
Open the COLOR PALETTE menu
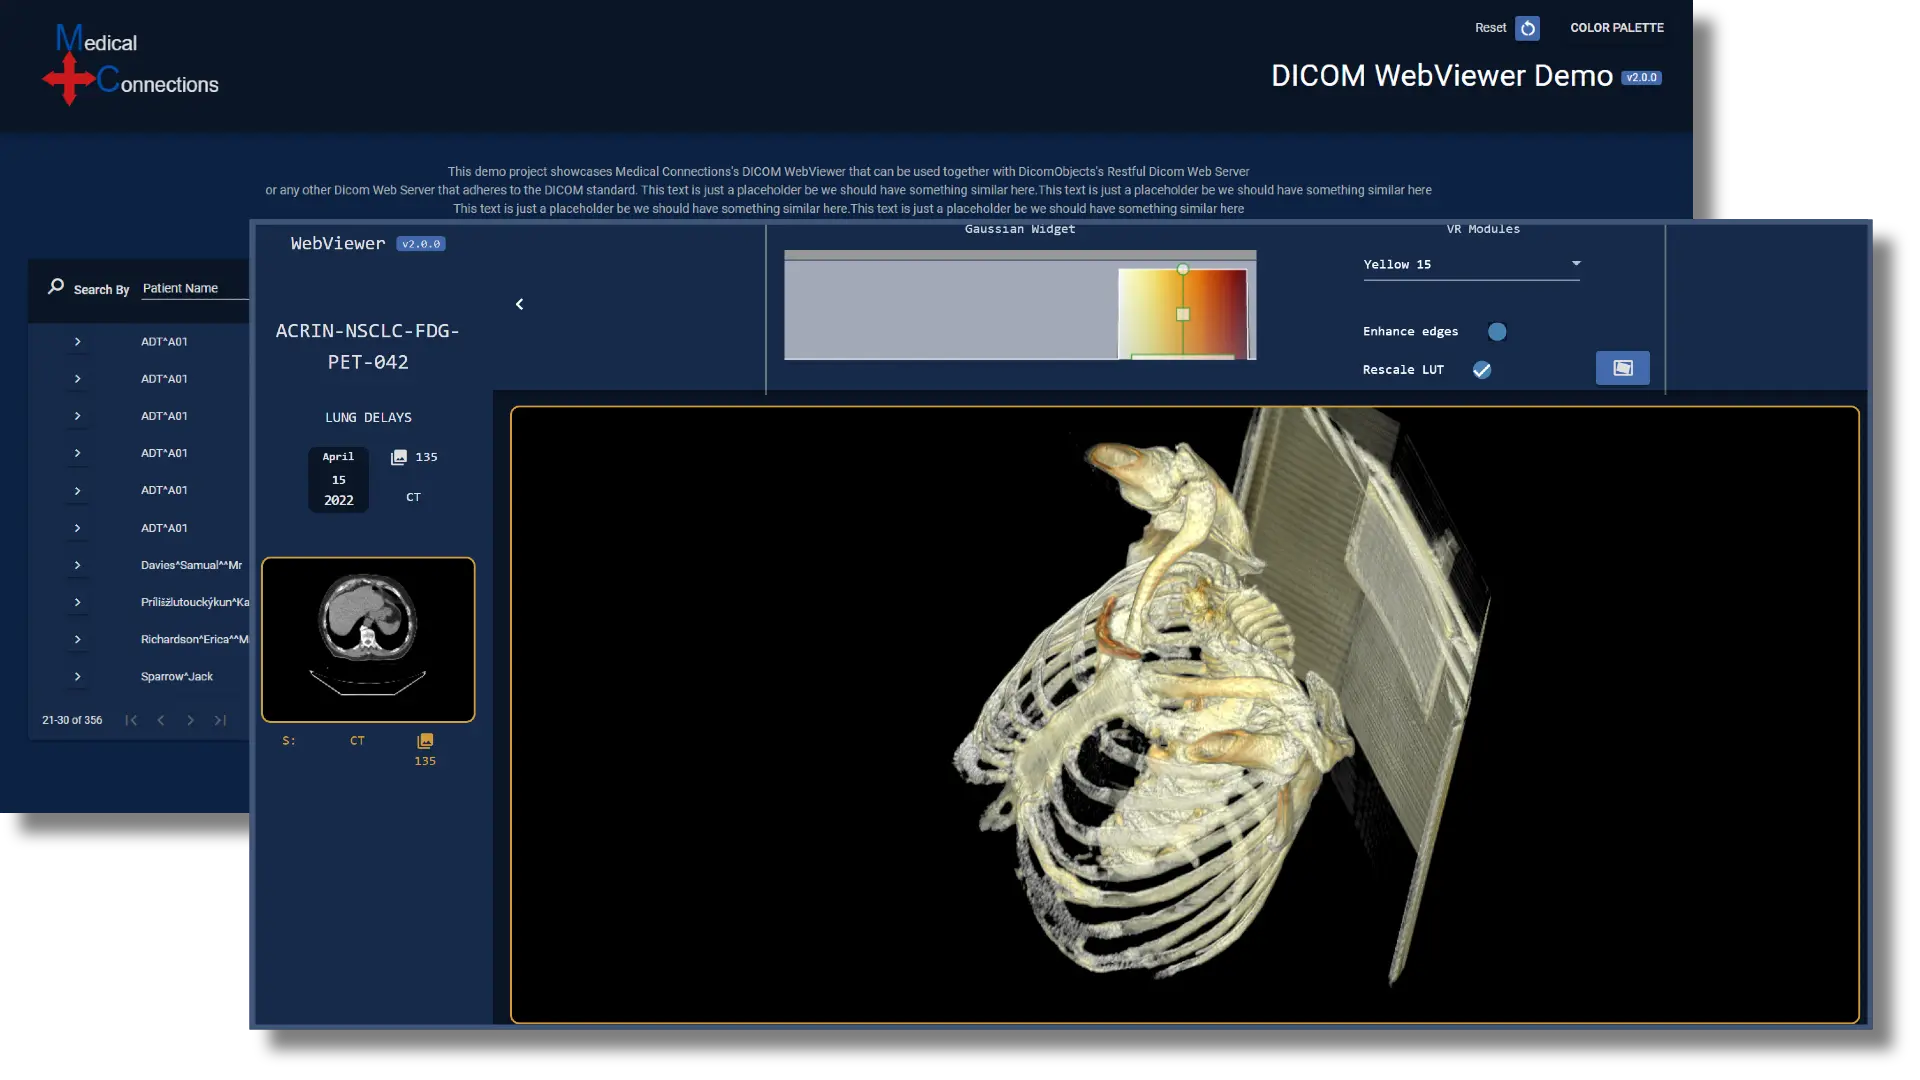tap(1616, 28)
